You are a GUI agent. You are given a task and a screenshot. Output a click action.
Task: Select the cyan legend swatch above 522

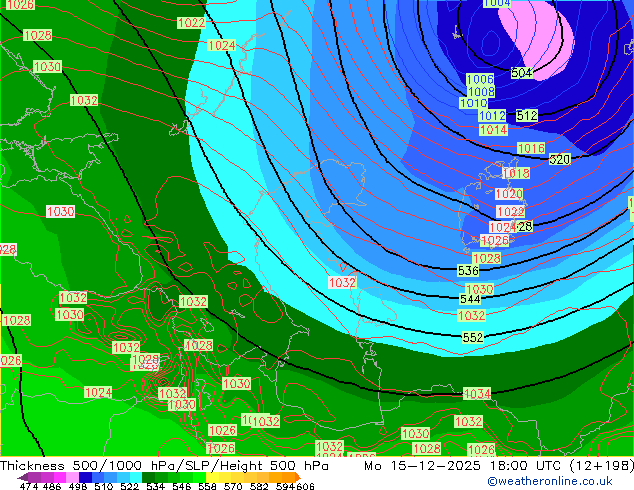pos(136,477)
